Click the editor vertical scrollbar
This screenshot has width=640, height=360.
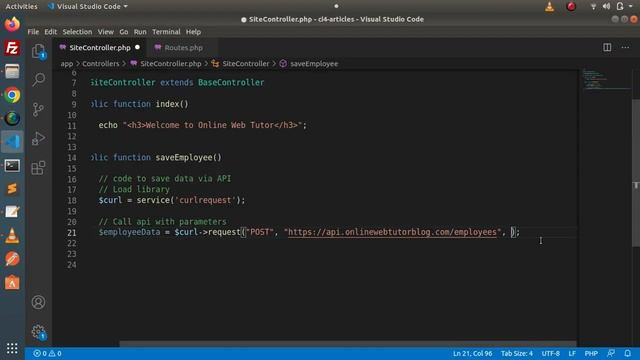coord(636,173)
